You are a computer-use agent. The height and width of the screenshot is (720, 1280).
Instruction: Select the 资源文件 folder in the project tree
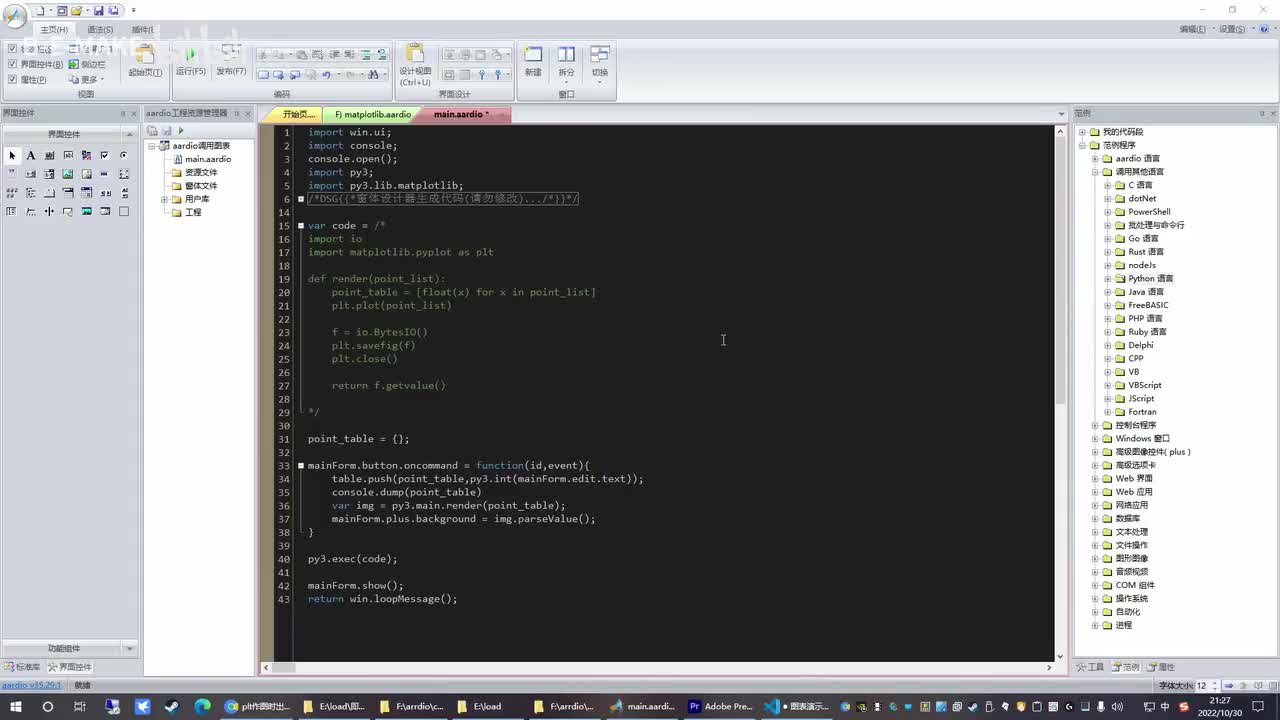coord(200,172)
